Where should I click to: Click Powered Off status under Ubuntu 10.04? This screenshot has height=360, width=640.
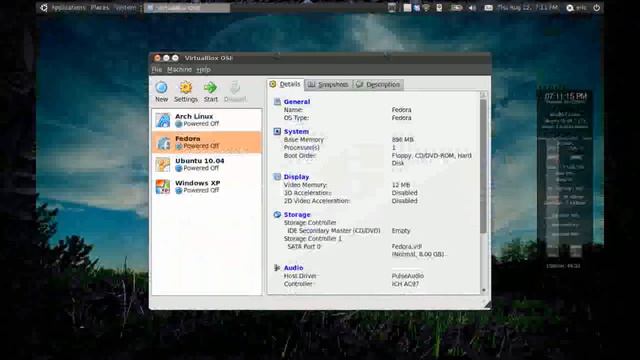tap(198, 168)
